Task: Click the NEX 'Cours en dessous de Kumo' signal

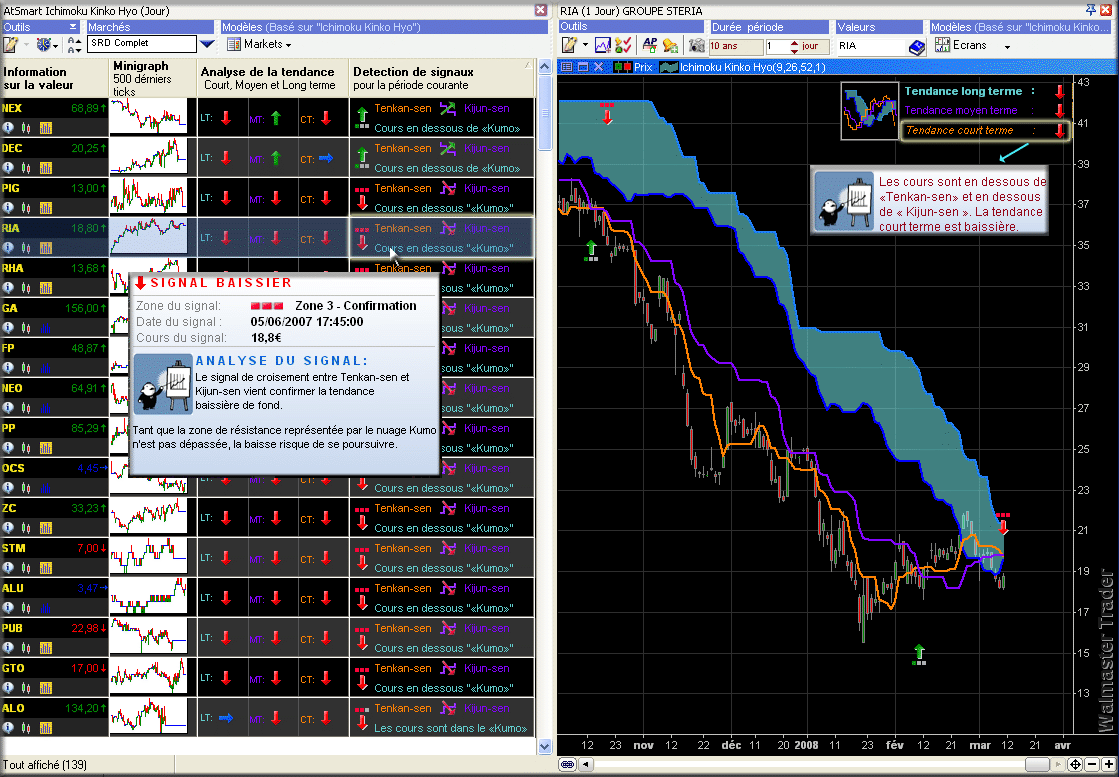Action: click(x=447, y=128)
